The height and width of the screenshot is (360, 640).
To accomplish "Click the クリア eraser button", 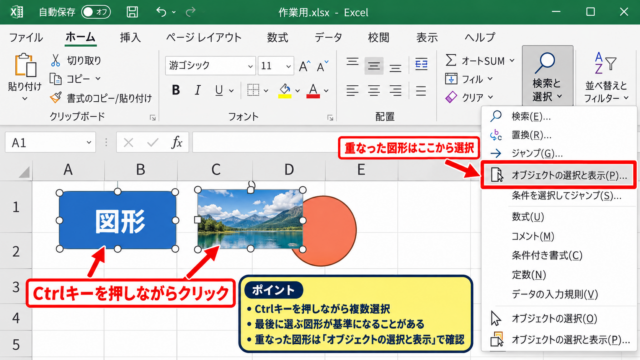I will pos(469,97).
